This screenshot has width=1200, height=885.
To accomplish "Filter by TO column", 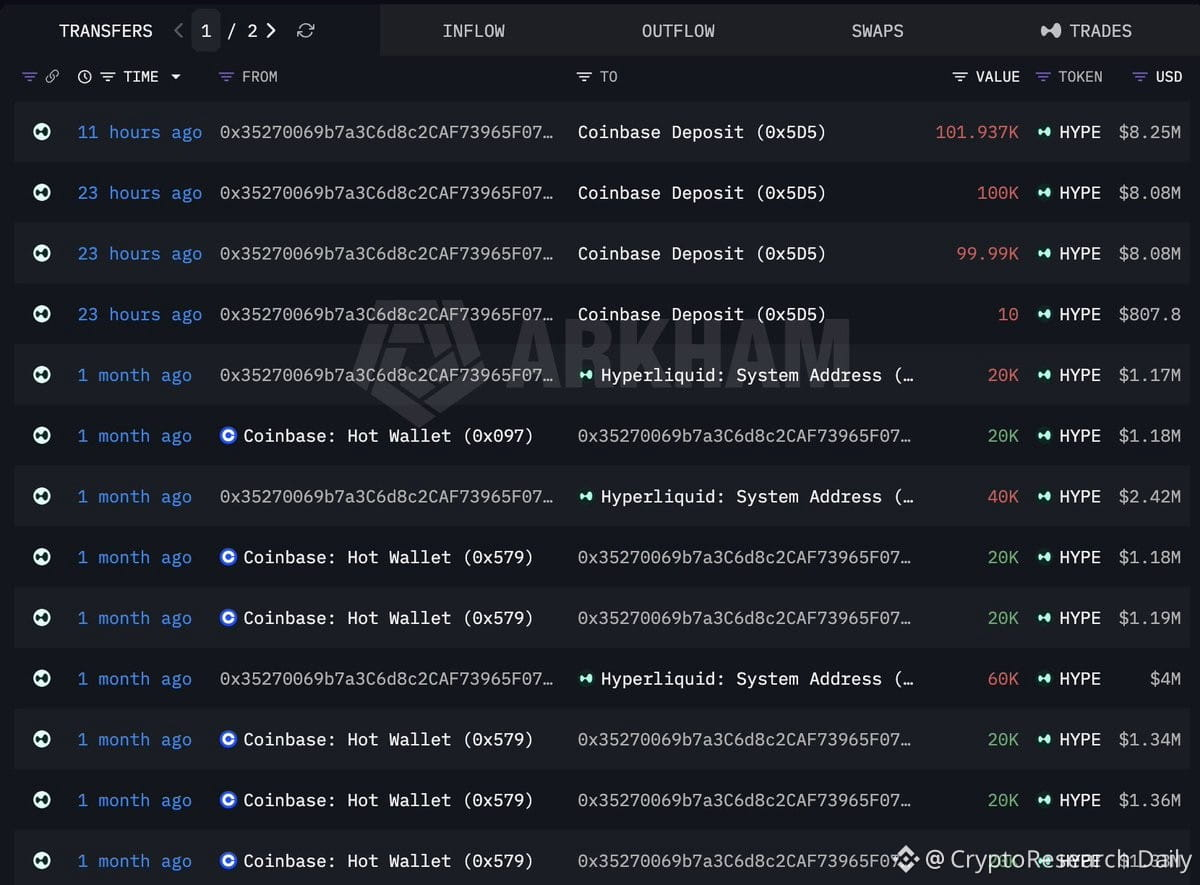I will point(584,77).
